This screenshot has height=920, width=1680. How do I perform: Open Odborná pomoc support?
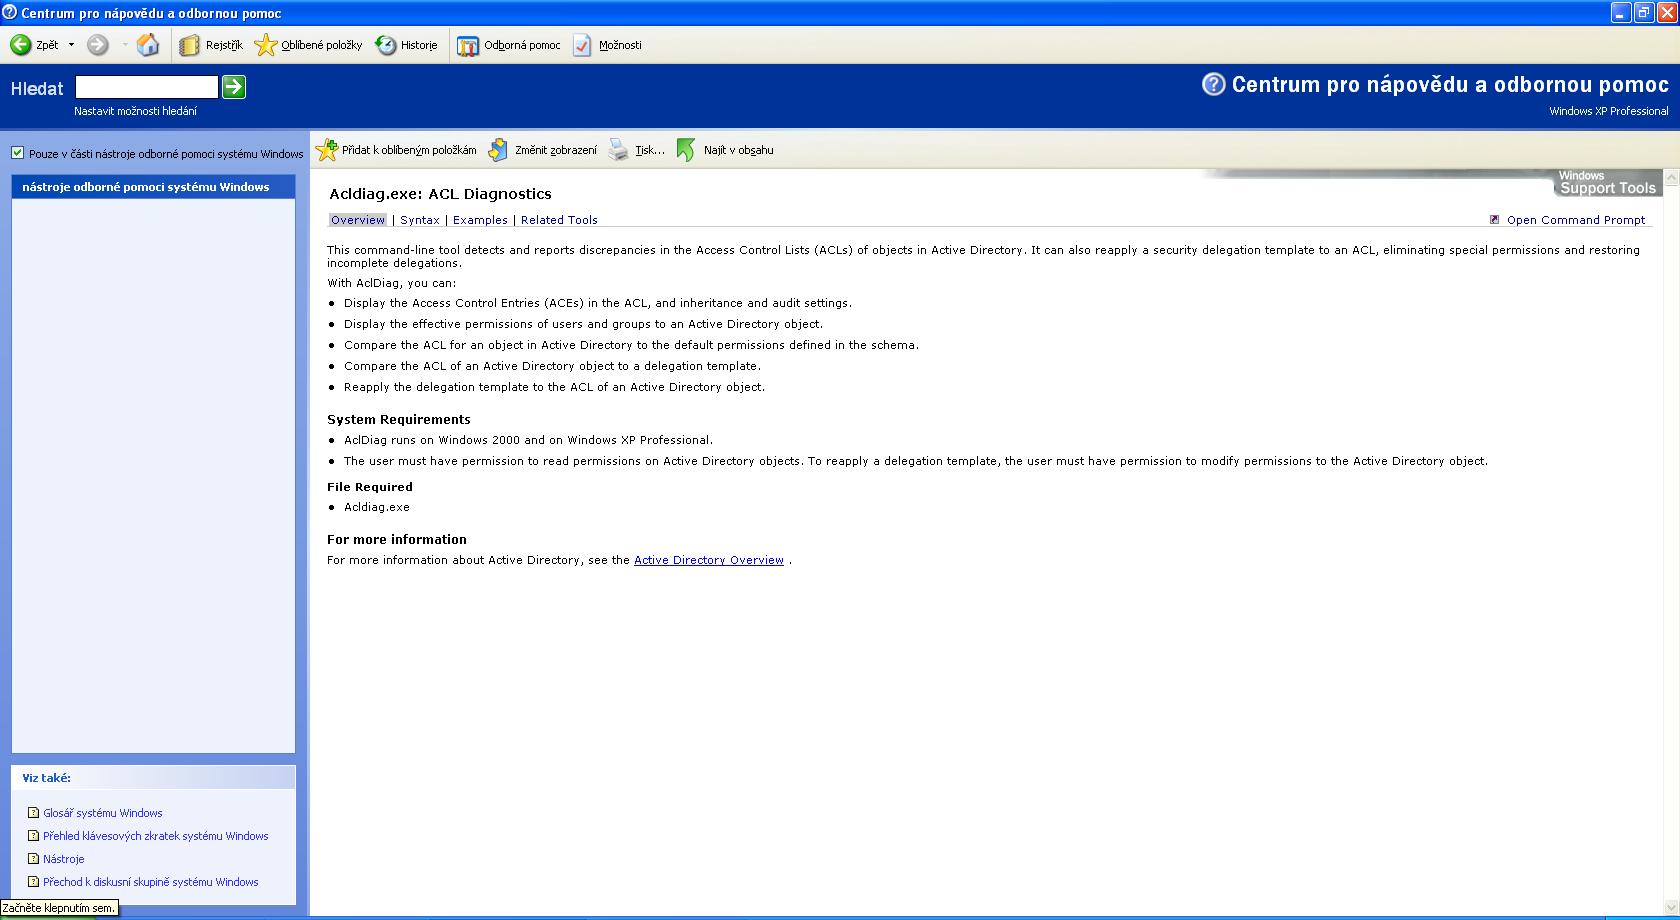pyautogui.click(x=509, y=45)
